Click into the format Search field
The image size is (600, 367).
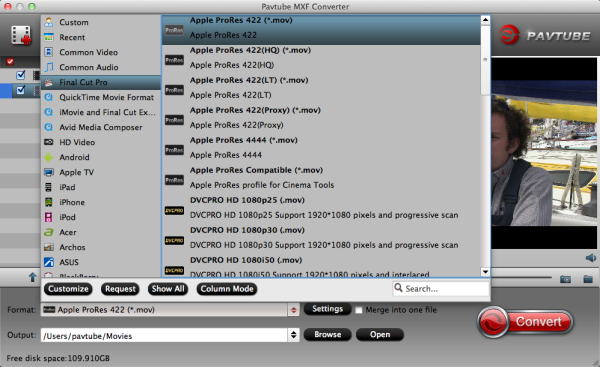(441, 289)
